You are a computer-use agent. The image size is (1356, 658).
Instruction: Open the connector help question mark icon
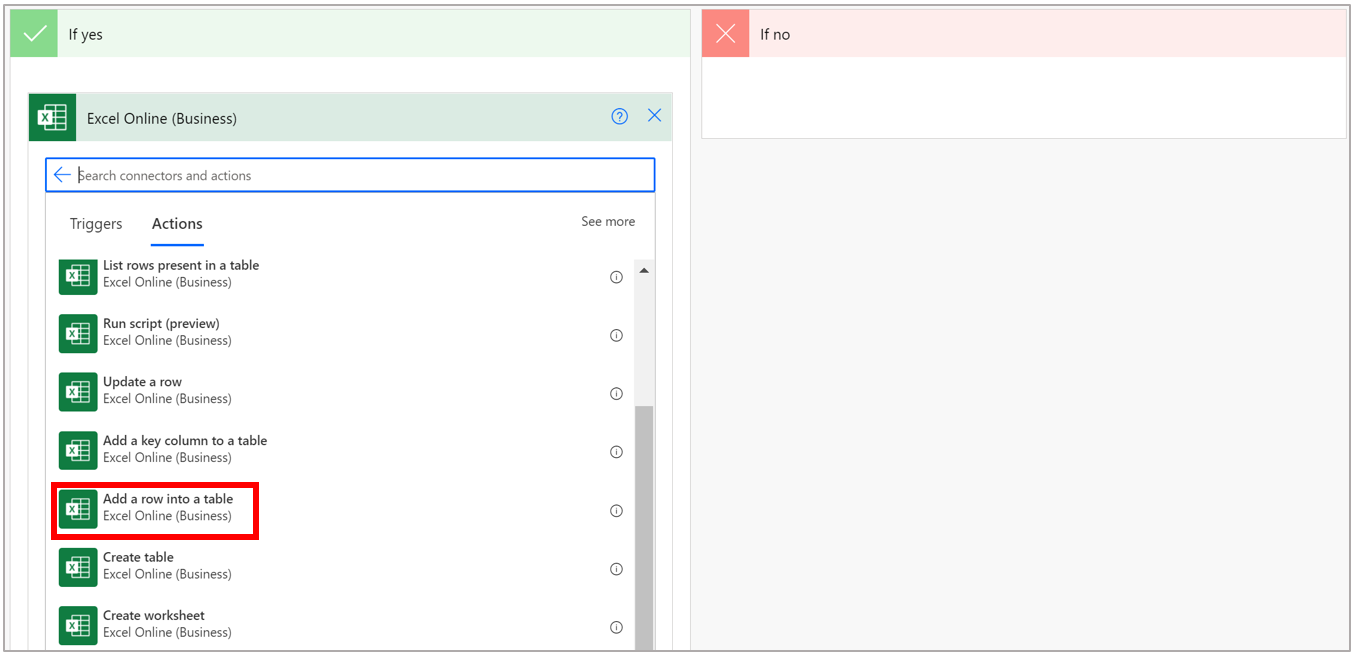coord(619,116)
